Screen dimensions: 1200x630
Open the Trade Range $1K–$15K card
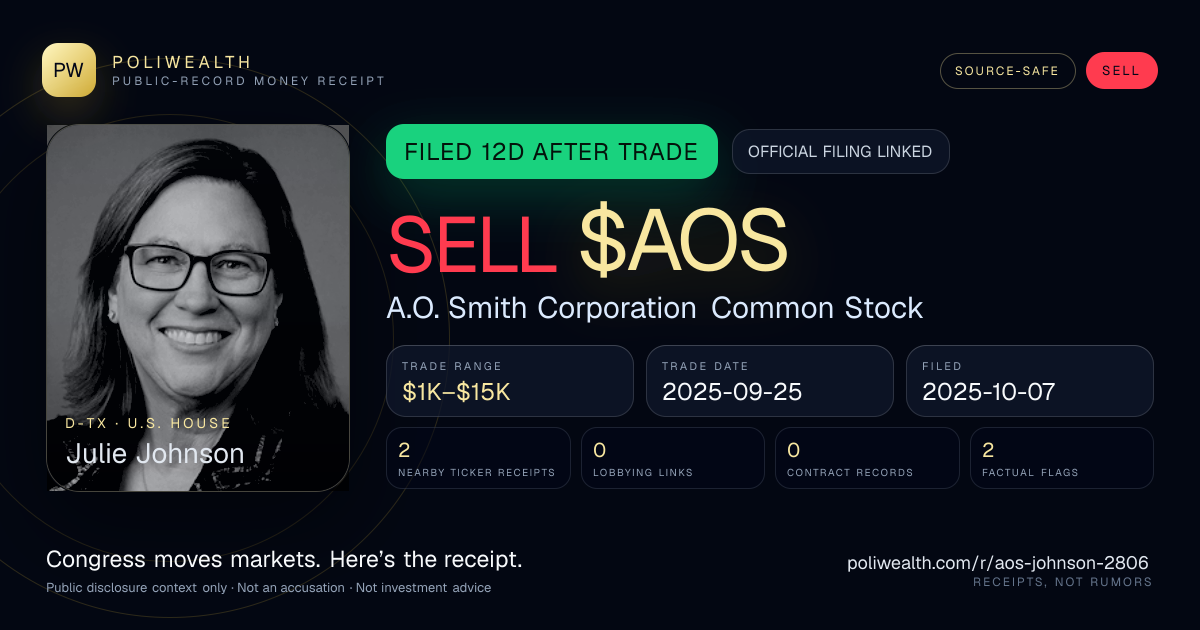click(510, 381)
